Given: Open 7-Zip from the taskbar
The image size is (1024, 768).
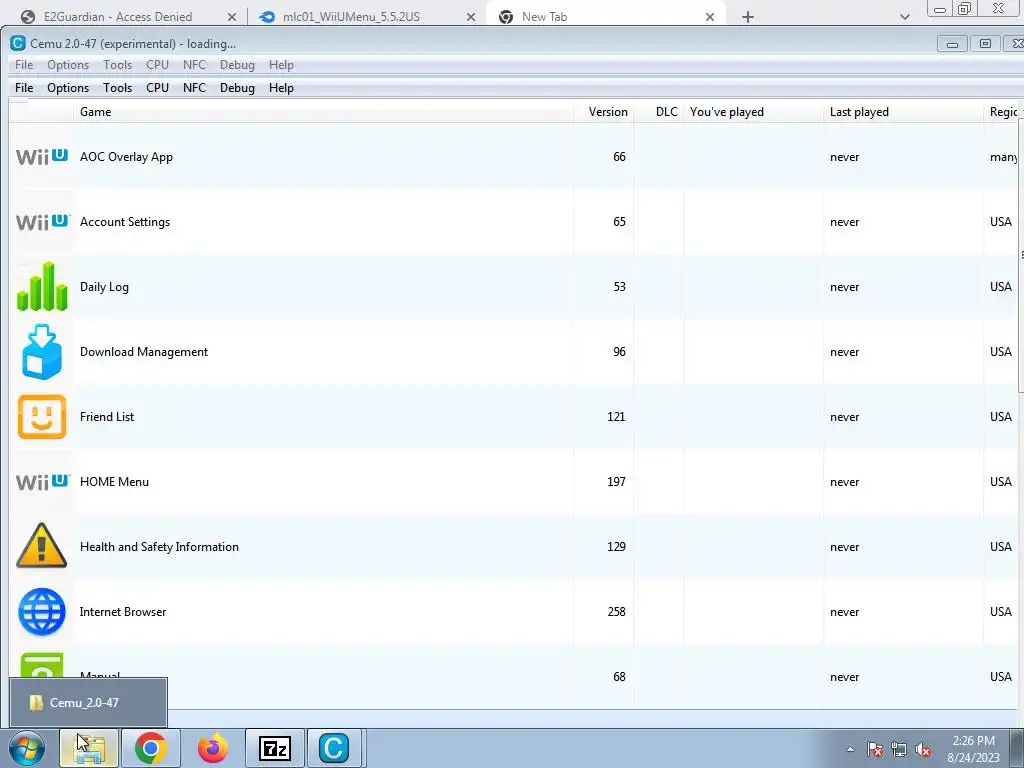Looking at the screenshot, I should (274, 748).
